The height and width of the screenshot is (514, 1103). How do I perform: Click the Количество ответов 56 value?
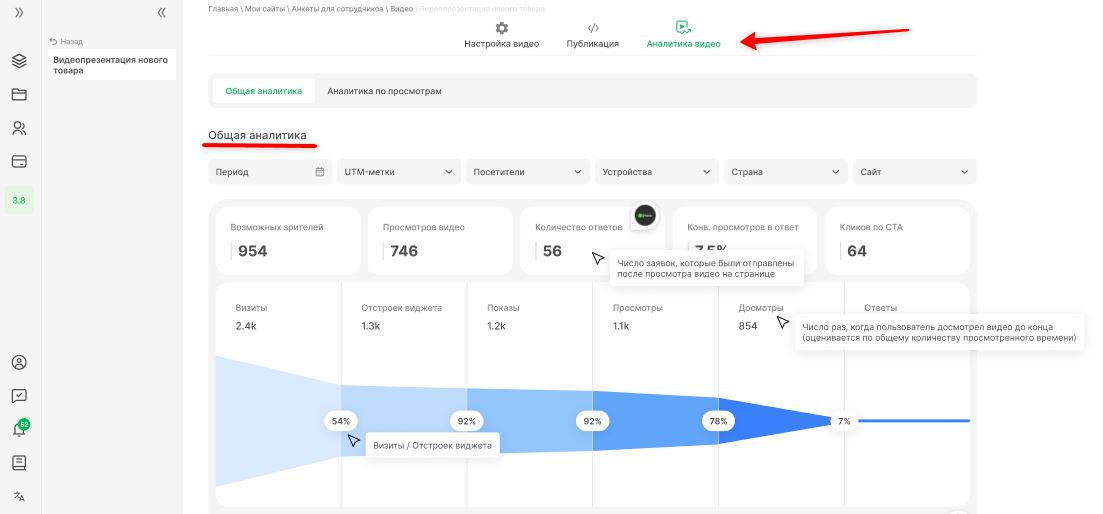click(552, 251)
